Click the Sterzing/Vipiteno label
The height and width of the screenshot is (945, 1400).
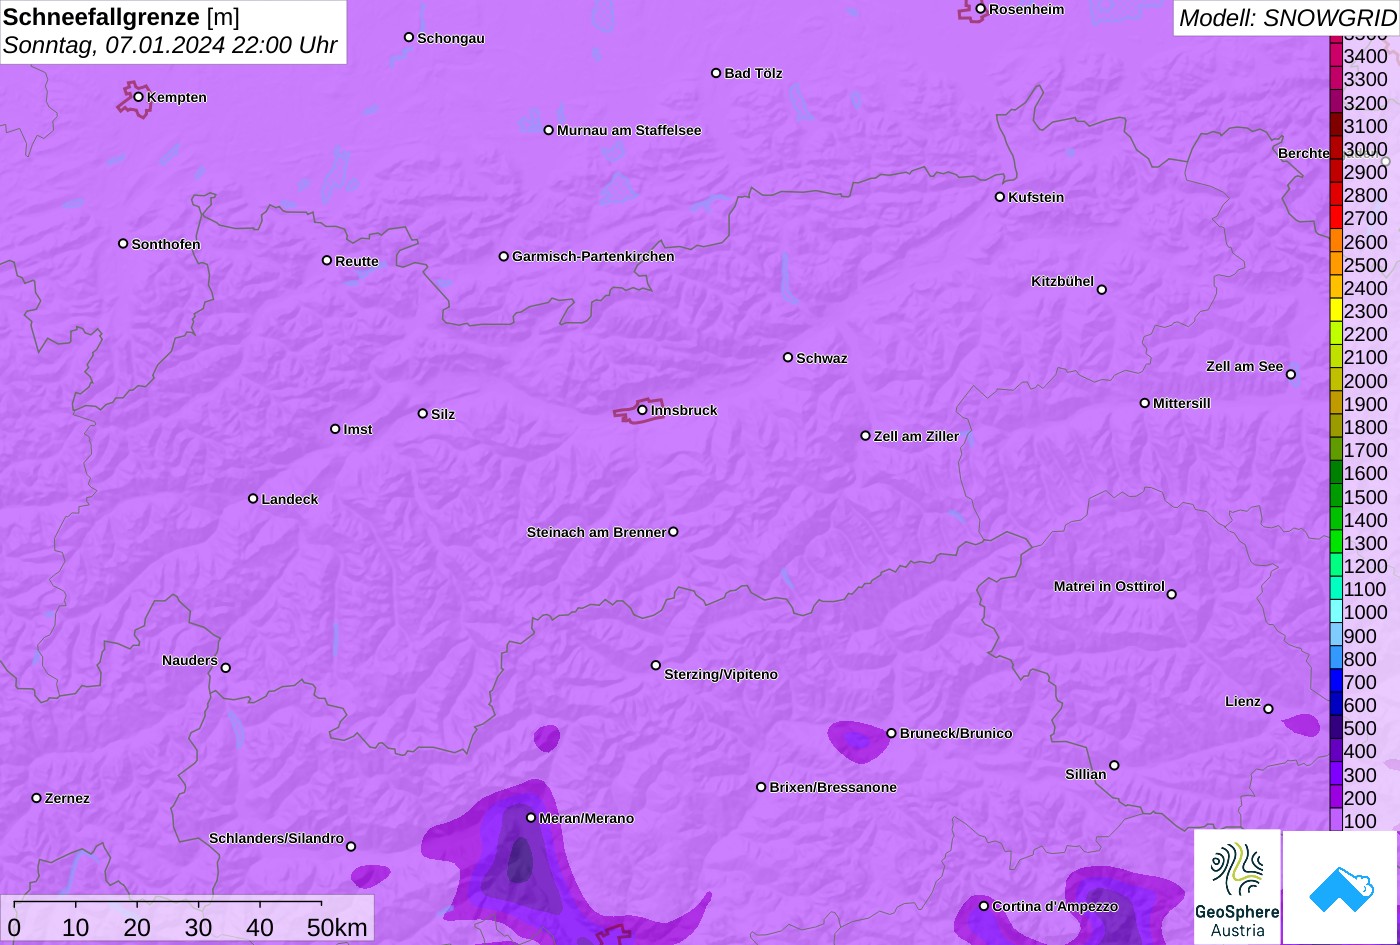click(721, 675)
